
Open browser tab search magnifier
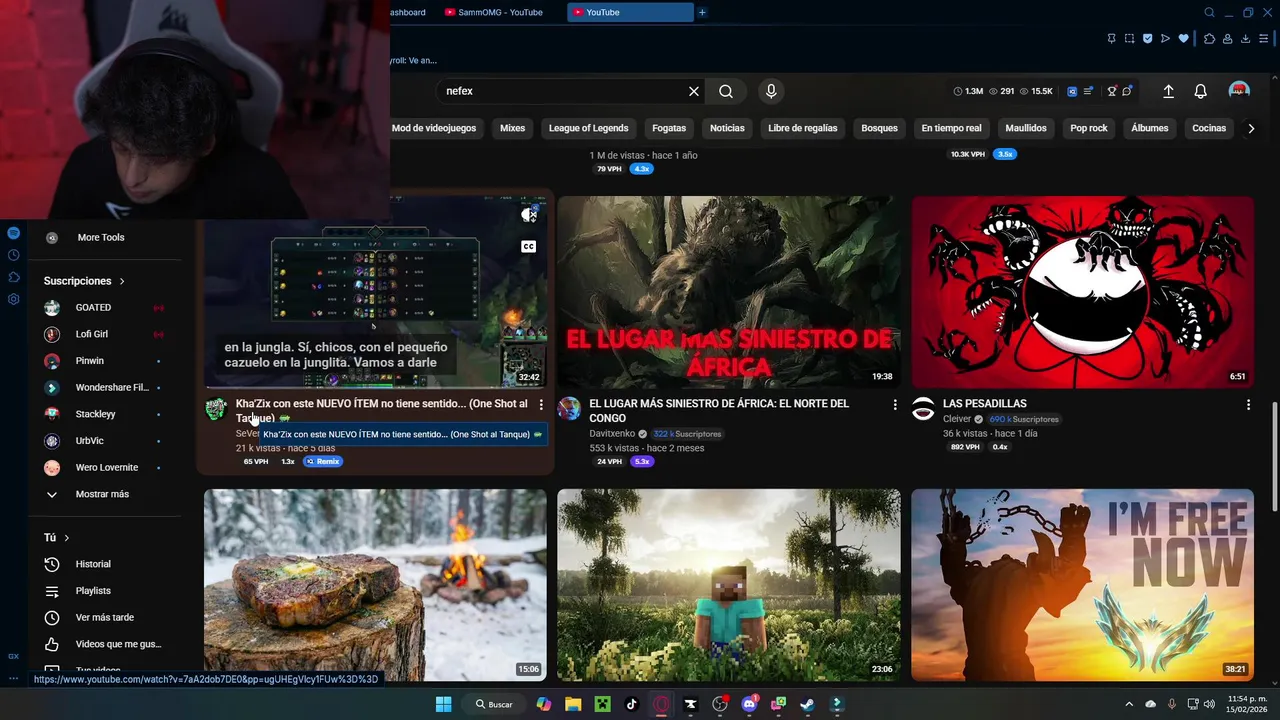click(x=1209, y=13)
